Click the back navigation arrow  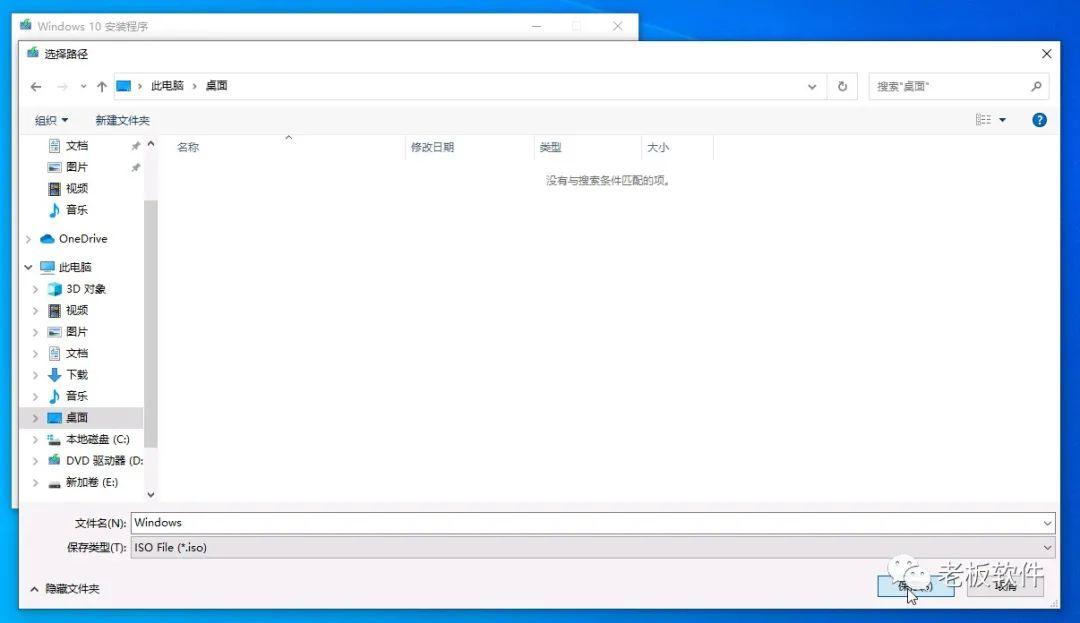point(36,86)
